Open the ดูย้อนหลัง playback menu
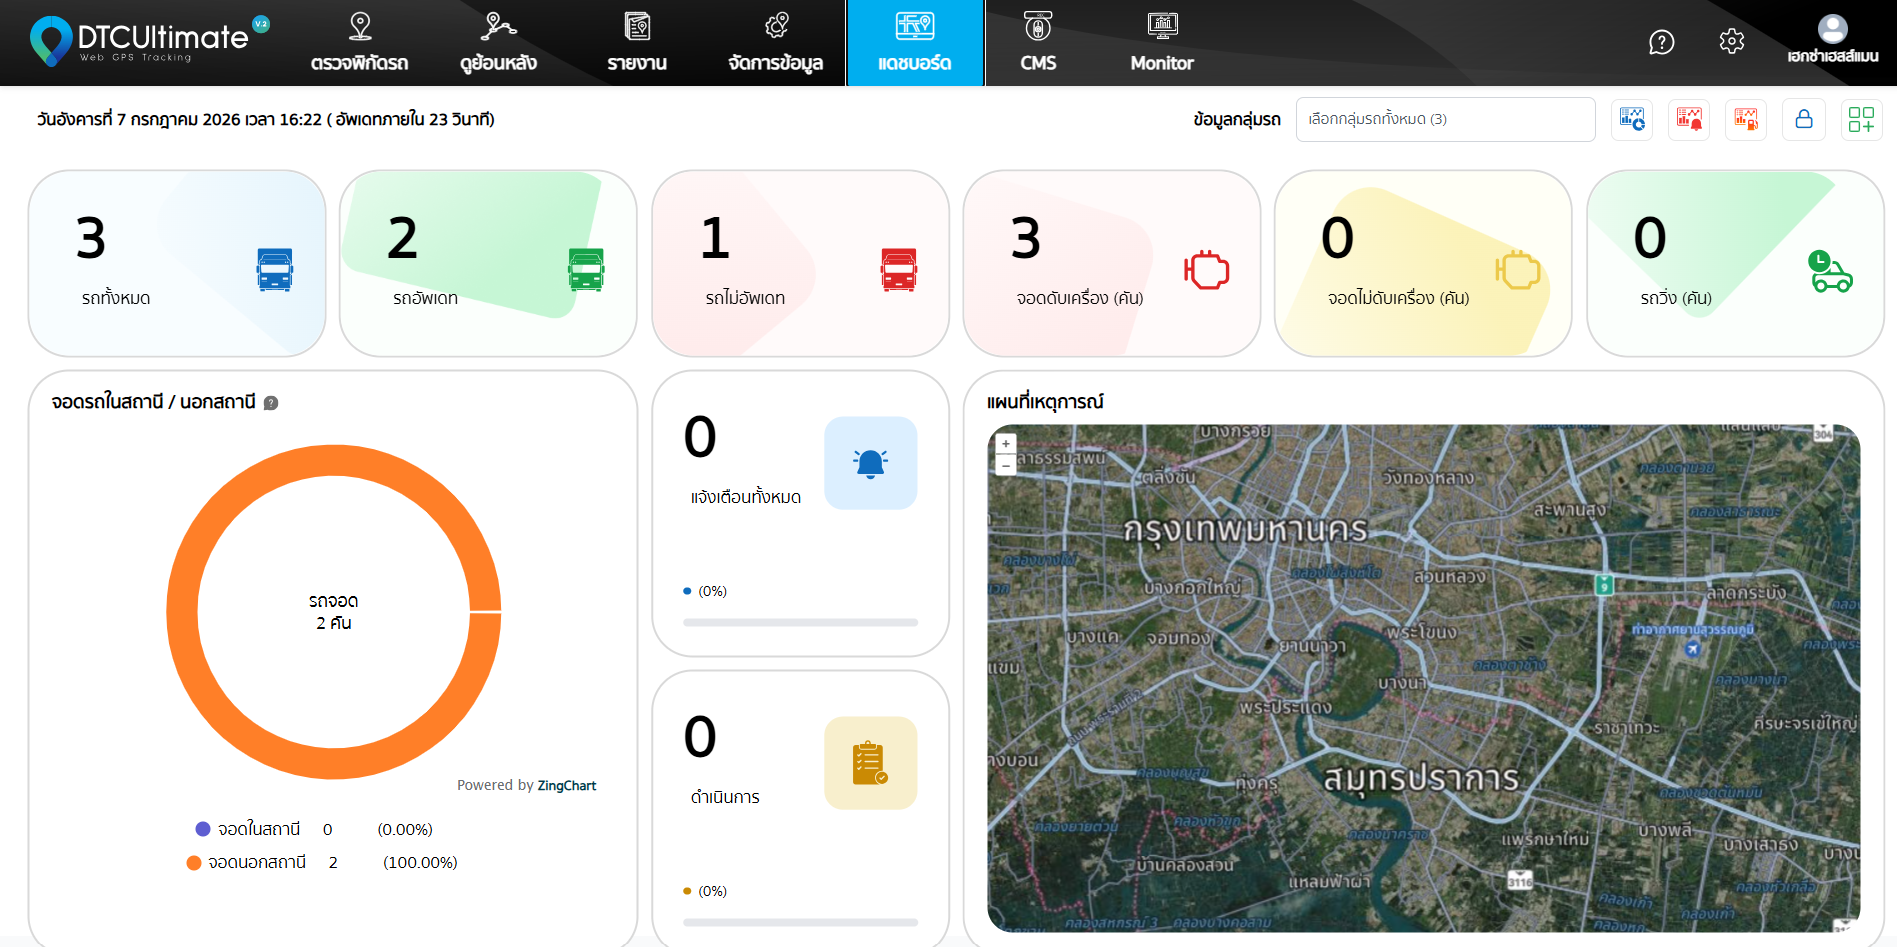 [498, 43]
